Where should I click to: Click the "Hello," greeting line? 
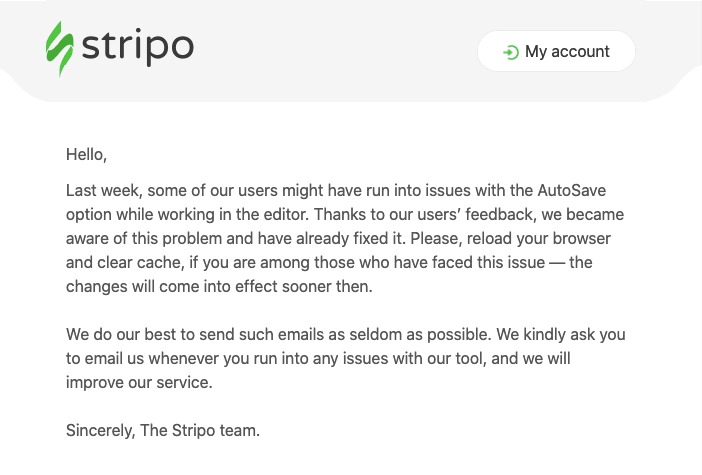click(86, 154)
